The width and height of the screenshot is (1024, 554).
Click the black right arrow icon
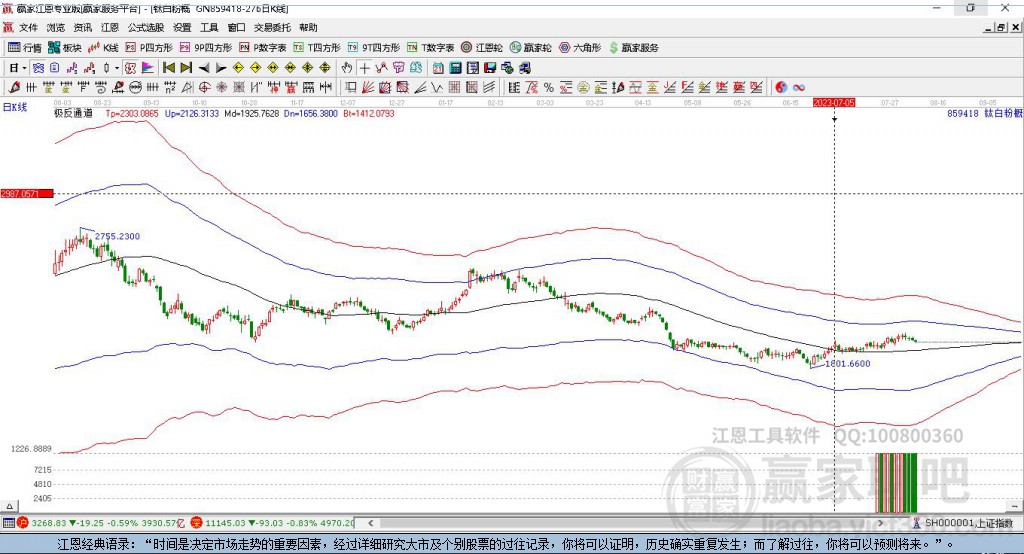click(221, 68)
